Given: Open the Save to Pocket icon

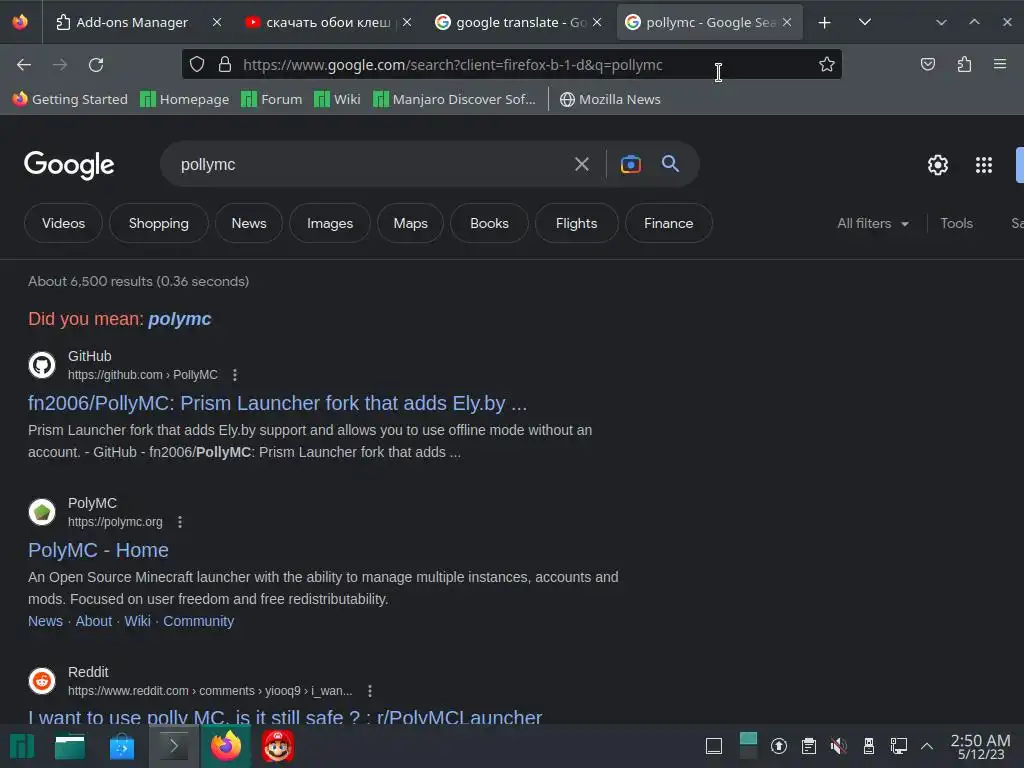Looking at the screenshot, I should (x=927, y=65).
